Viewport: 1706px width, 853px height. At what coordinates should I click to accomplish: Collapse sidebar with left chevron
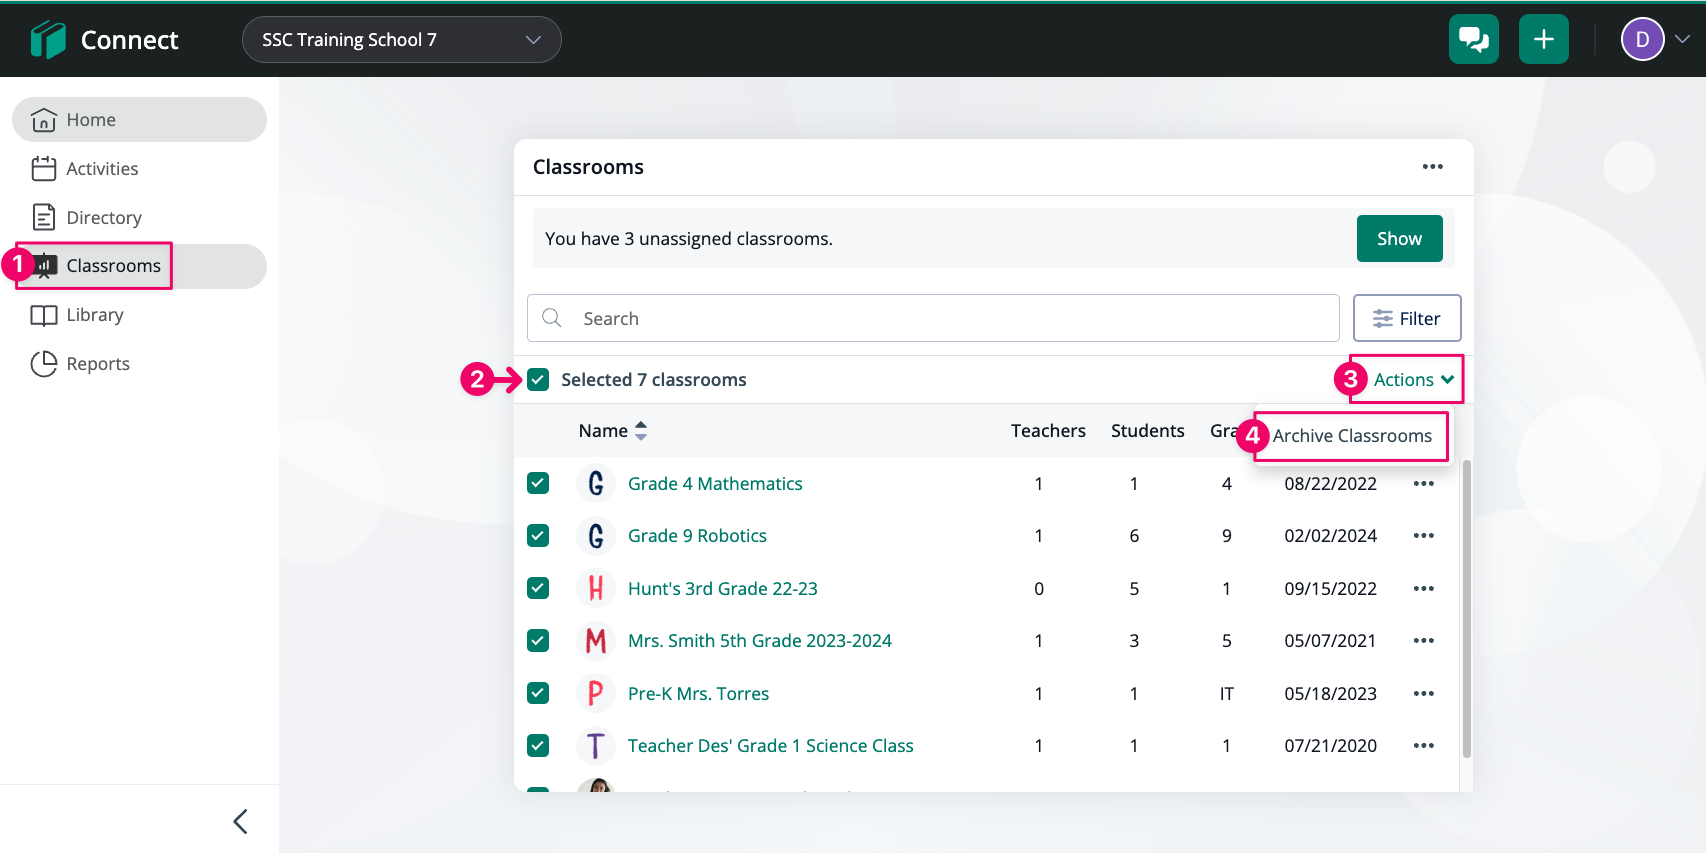(x=240, y=821)
